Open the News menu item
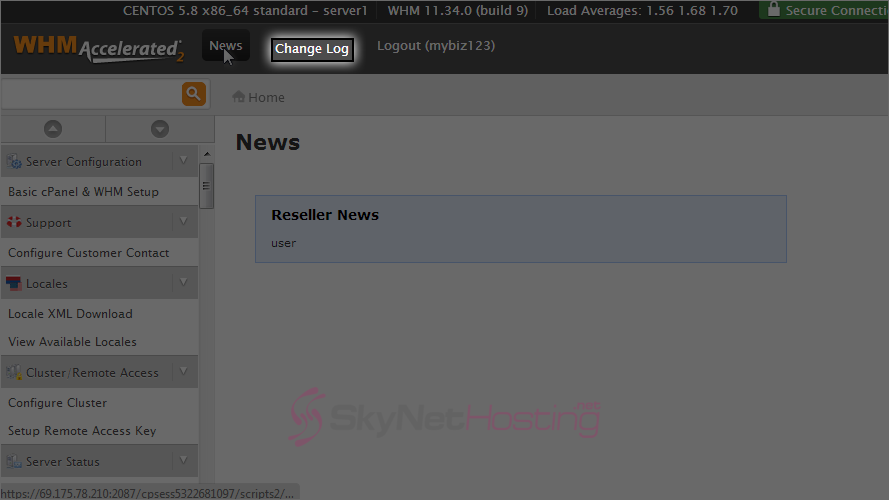 coord(226,45)
